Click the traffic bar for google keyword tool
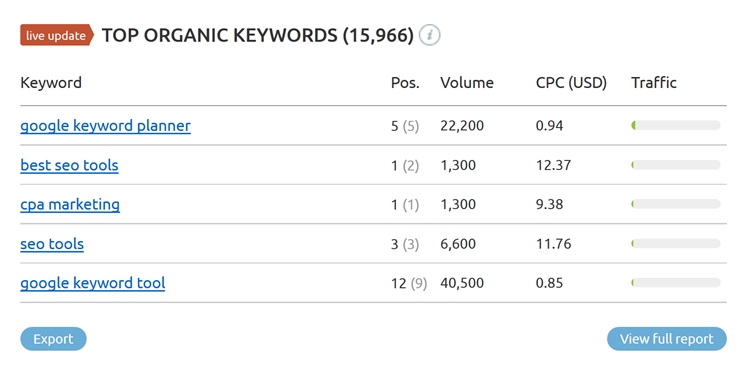Screen dimensions: 750x370 pyautogui.click(x=676, y=283)
